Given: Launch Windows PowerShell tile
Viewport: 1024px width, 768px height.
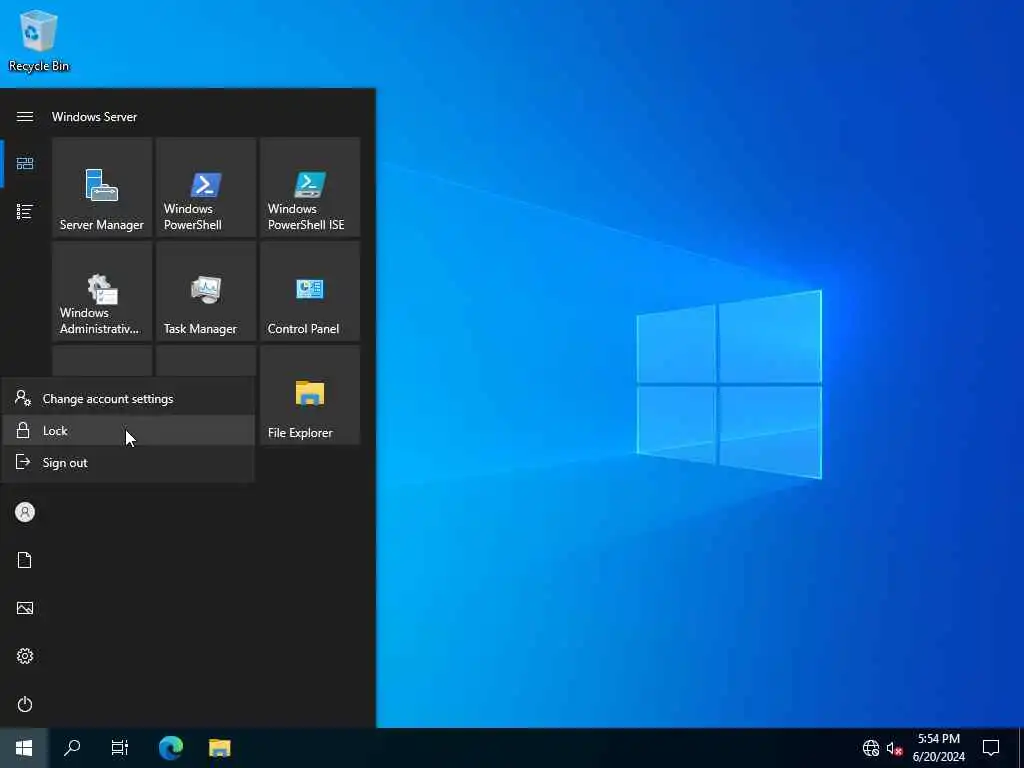Looking at the screenshot, I should (x=206, y=187).
